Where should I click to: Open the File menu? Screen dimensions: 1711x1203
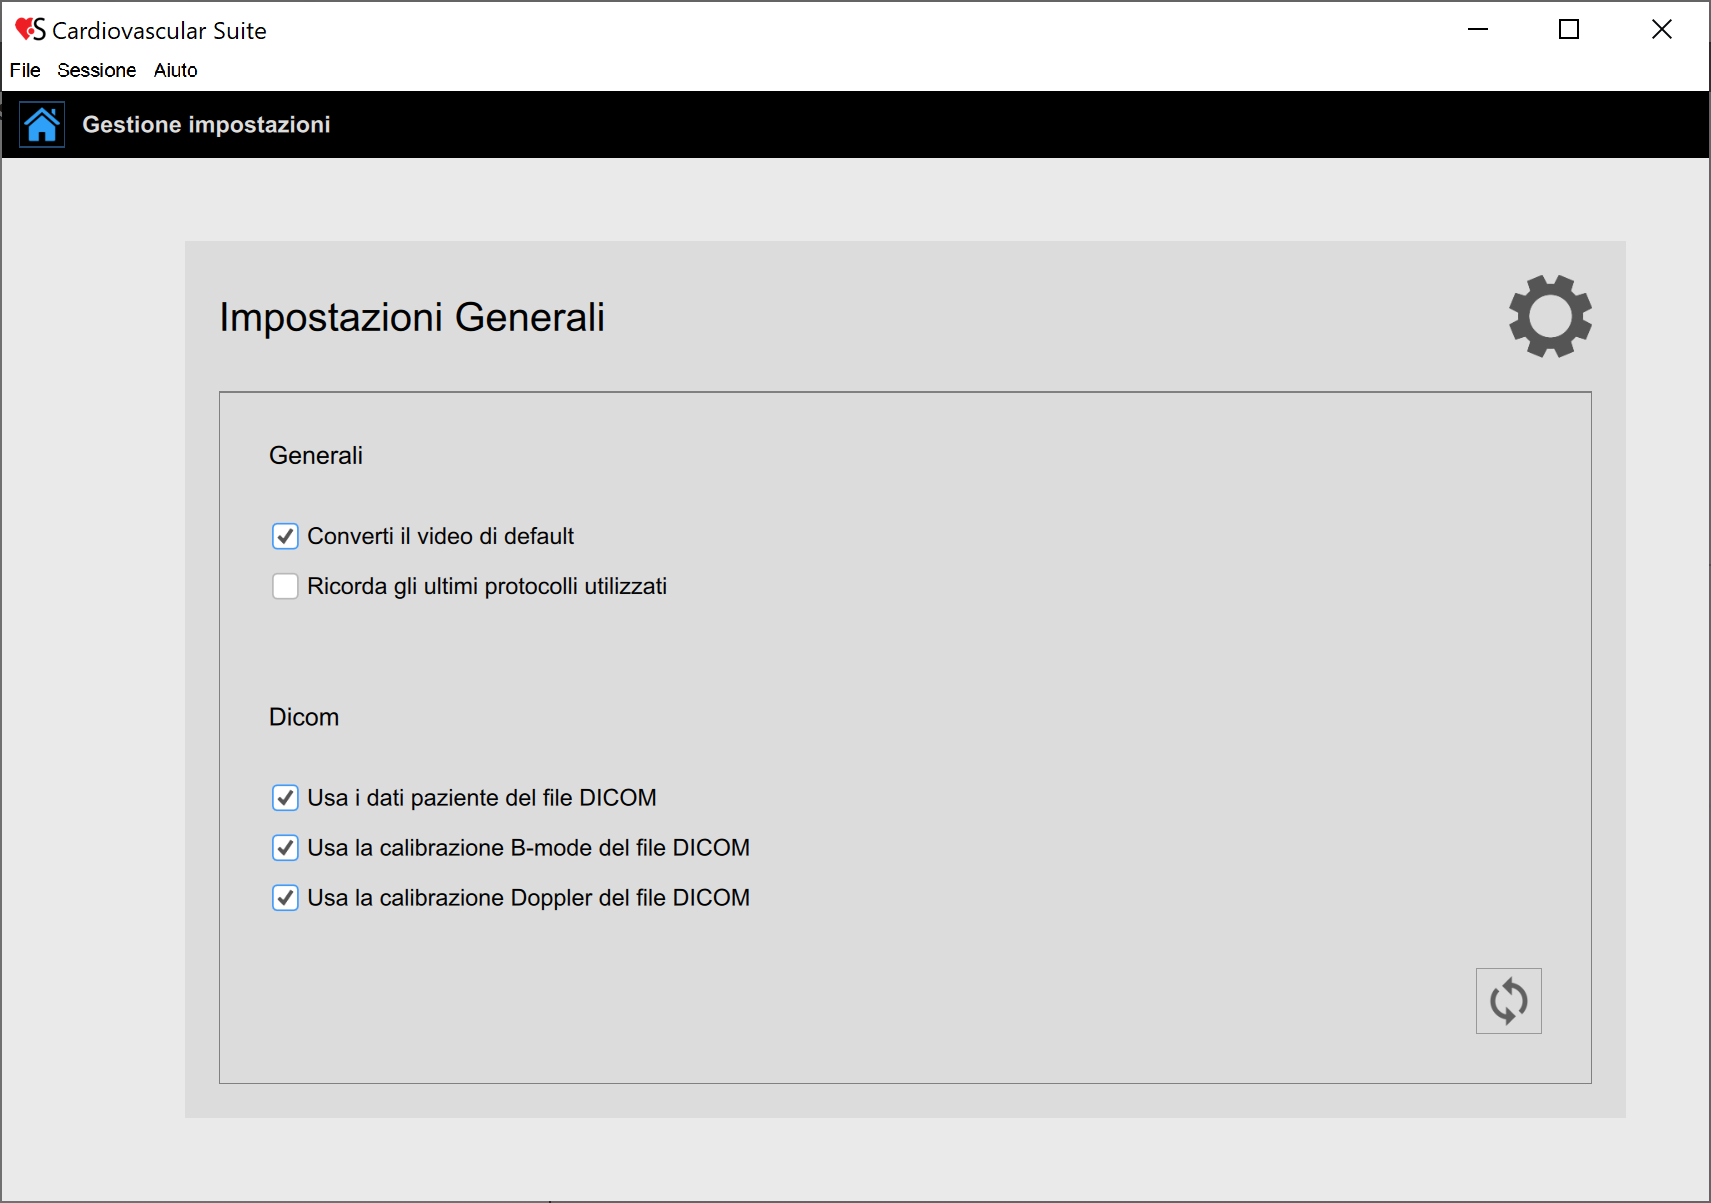point(25,70)
